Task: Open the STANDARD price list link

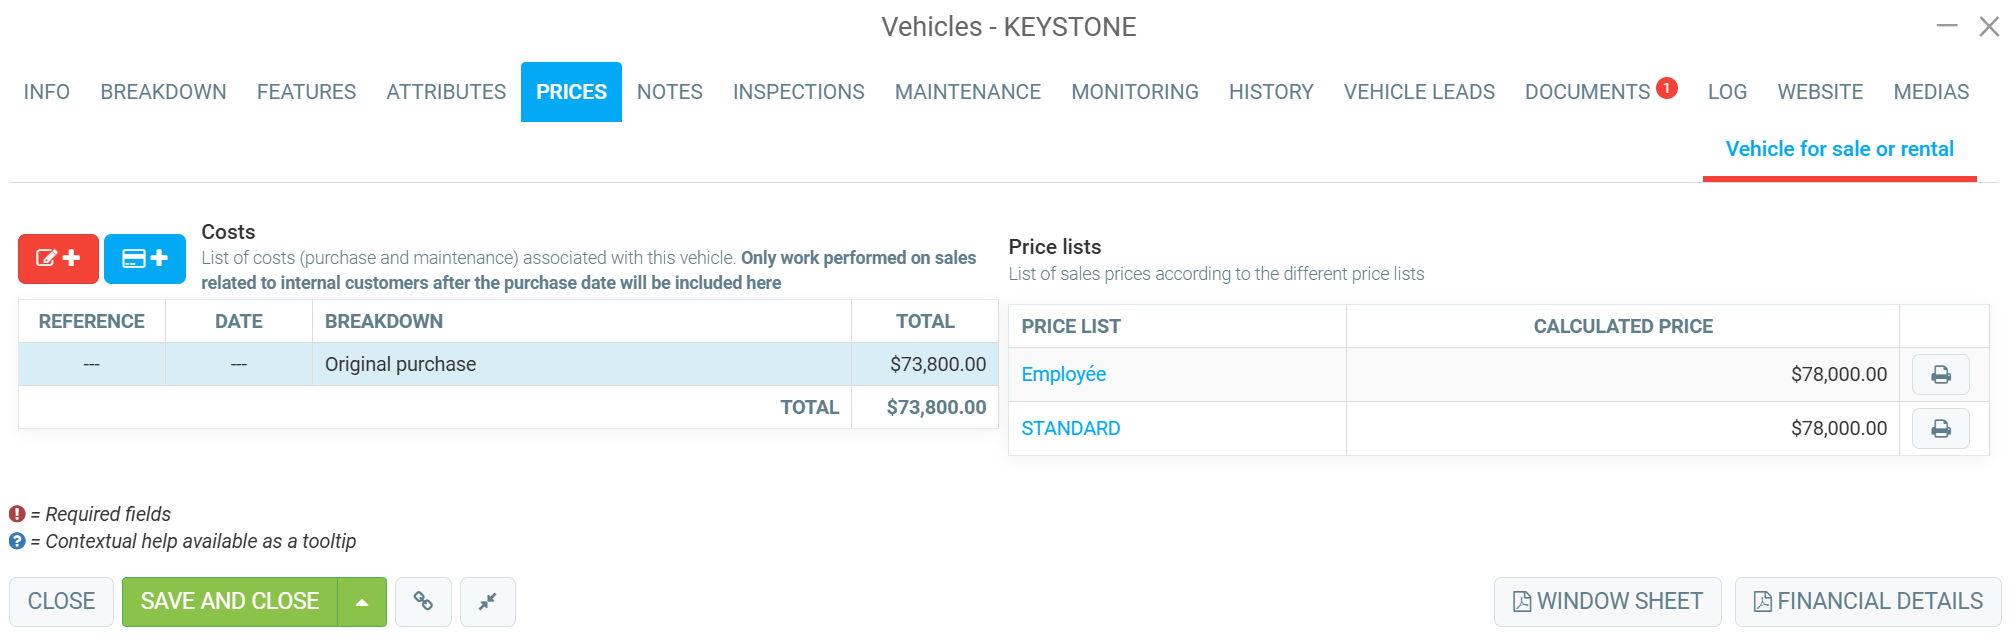Action: (1070, 429)
